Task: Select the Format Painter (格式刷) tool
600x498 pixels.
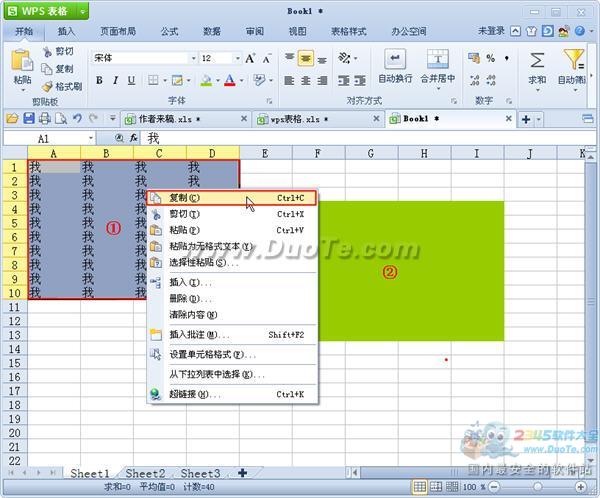Action: (x=61, y=87)
